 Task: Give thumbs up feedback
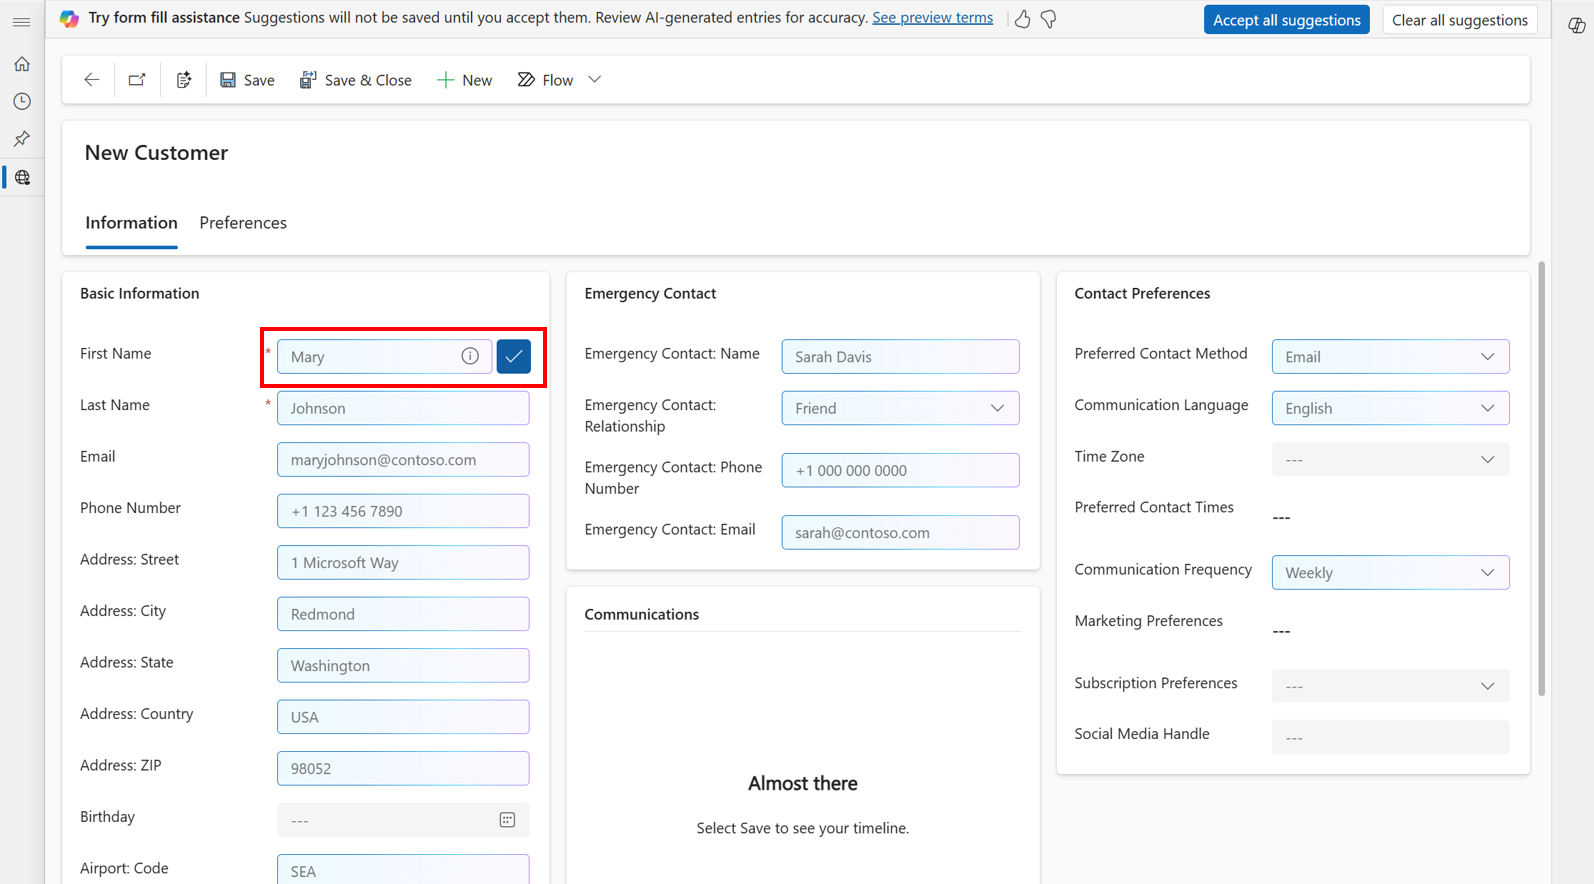(x=1022, y=19)
